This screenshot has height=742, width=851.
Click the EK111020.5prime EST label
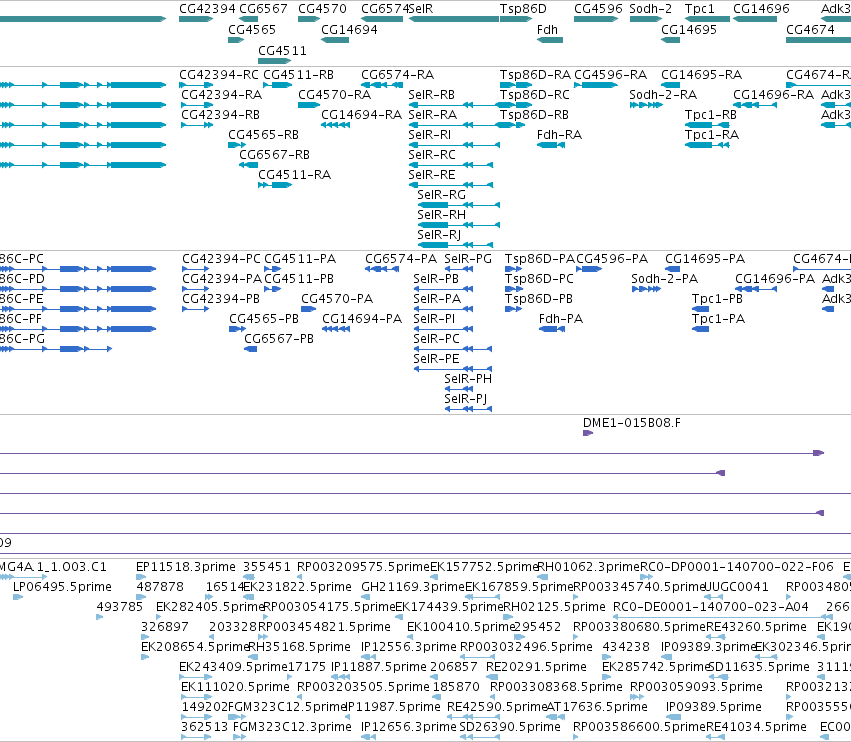tap(235, 687)
